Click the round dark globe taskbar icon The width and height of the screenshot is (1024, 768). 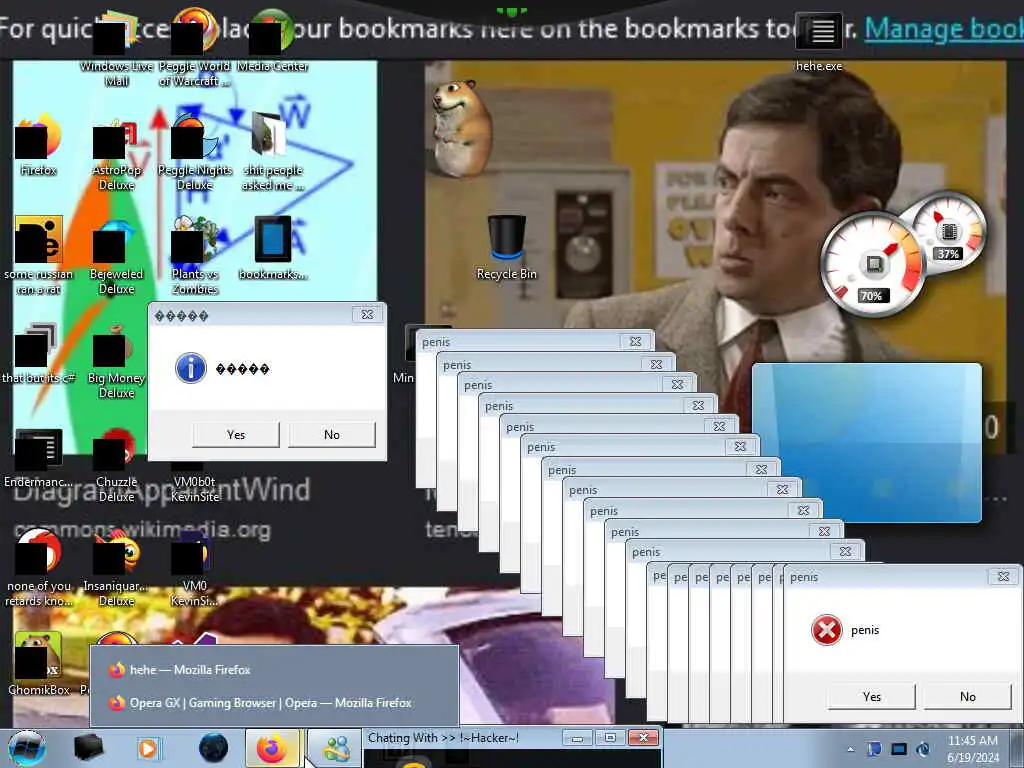tap(213, 748)
